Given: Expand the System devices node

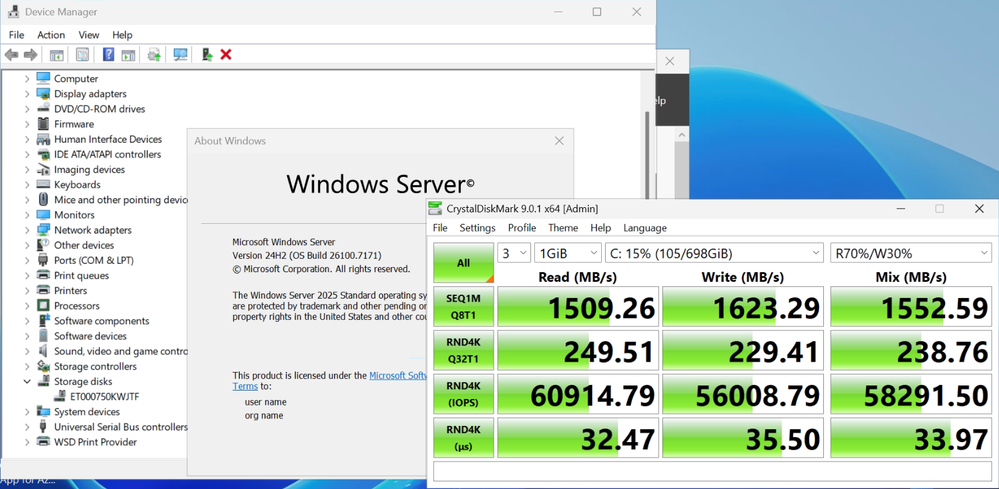Looking at the screenshot, I should pyautogui.click(x=27, y=412).
